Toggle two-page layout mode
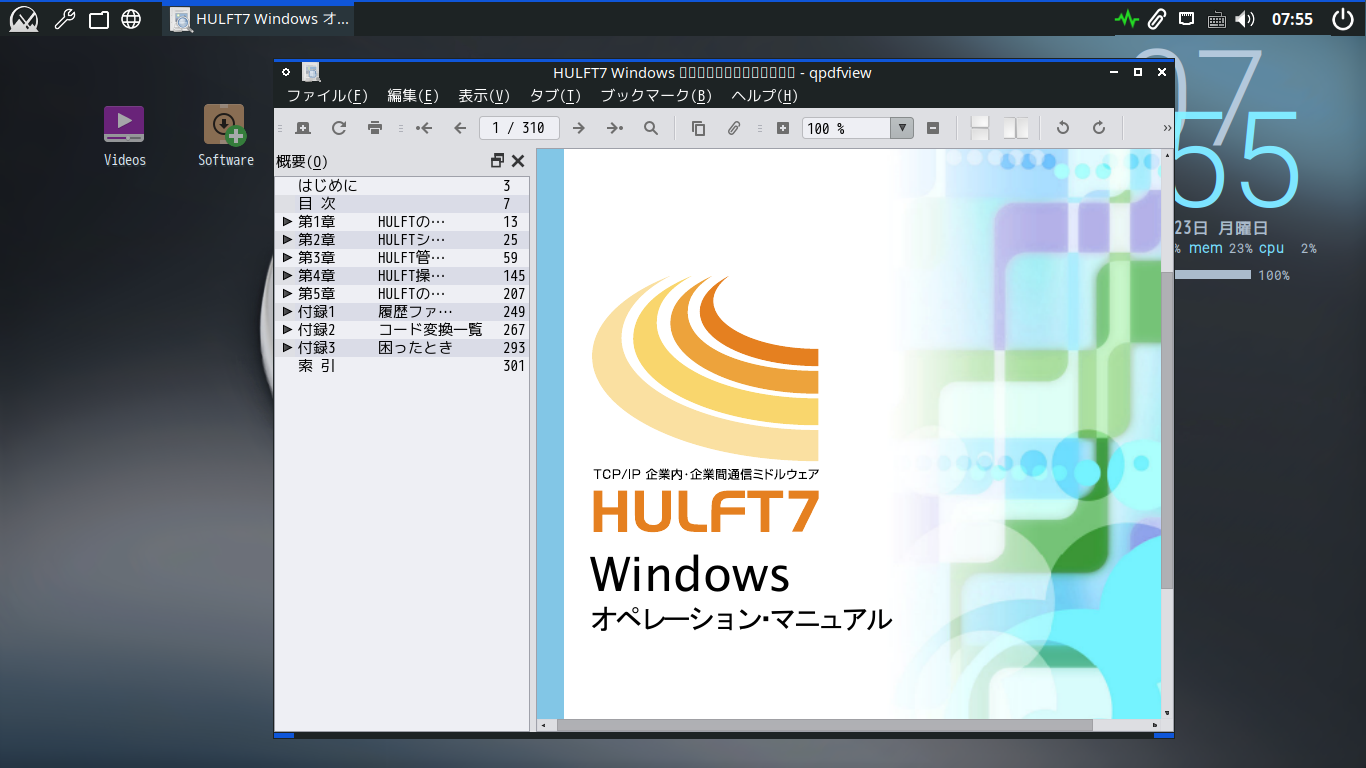This screenshot has width=1366, height=768. 1016,128
